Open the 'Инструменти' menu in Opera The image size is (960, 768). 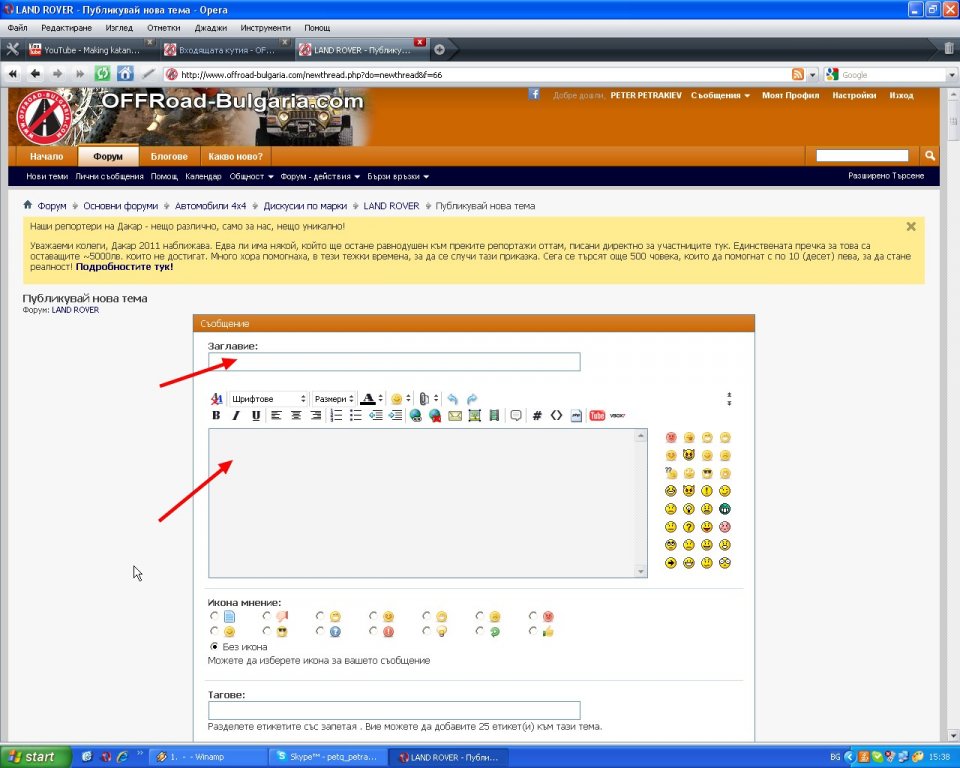point(265,28)
